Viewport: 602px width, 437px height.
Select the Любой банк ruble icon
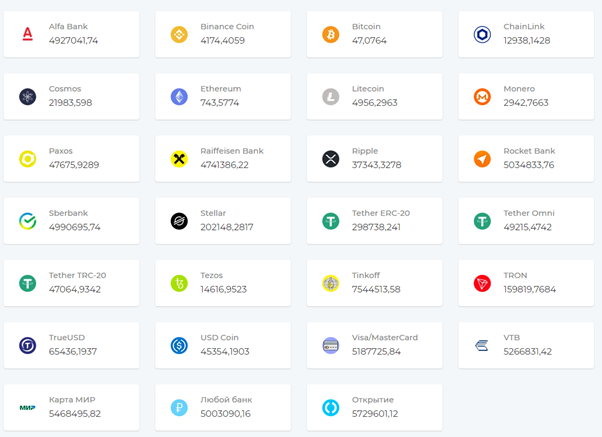(179, 407)
